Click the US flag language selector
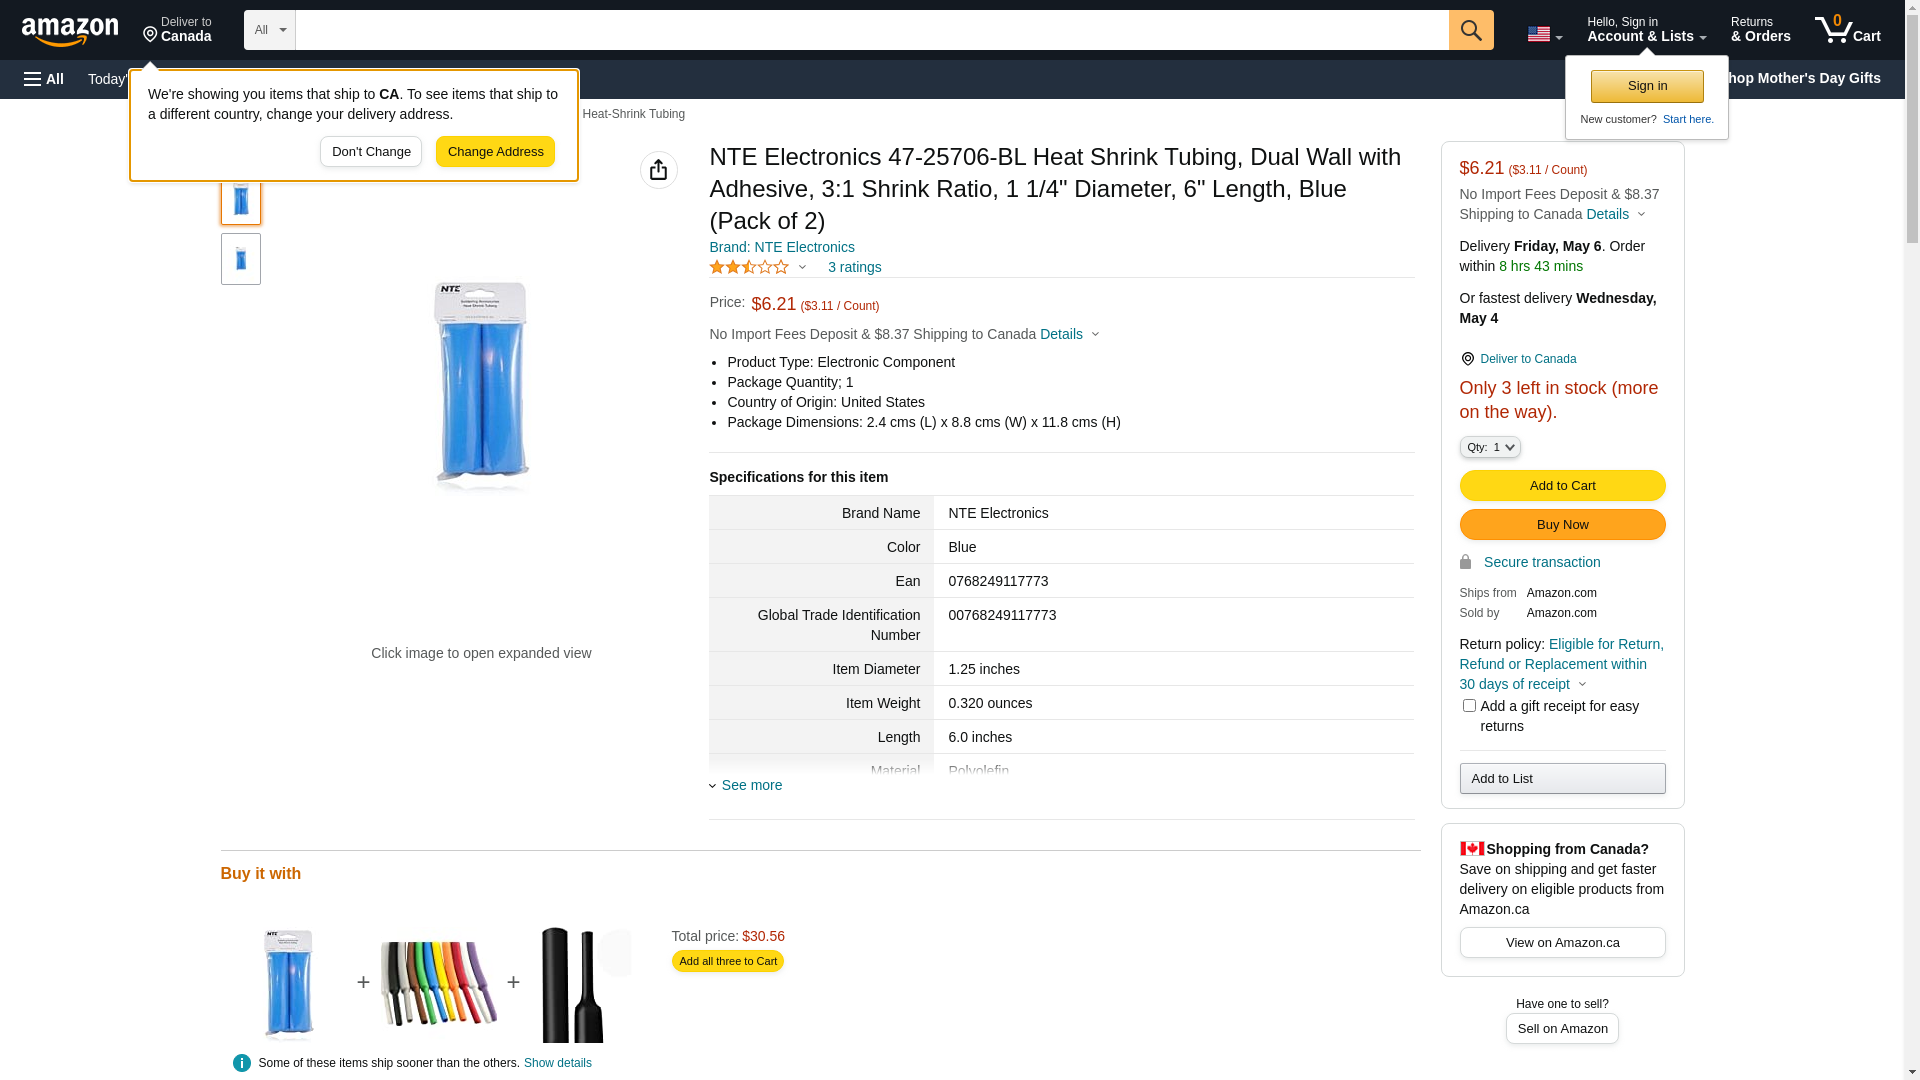 pyautogui.click(x=1544, y=34)
